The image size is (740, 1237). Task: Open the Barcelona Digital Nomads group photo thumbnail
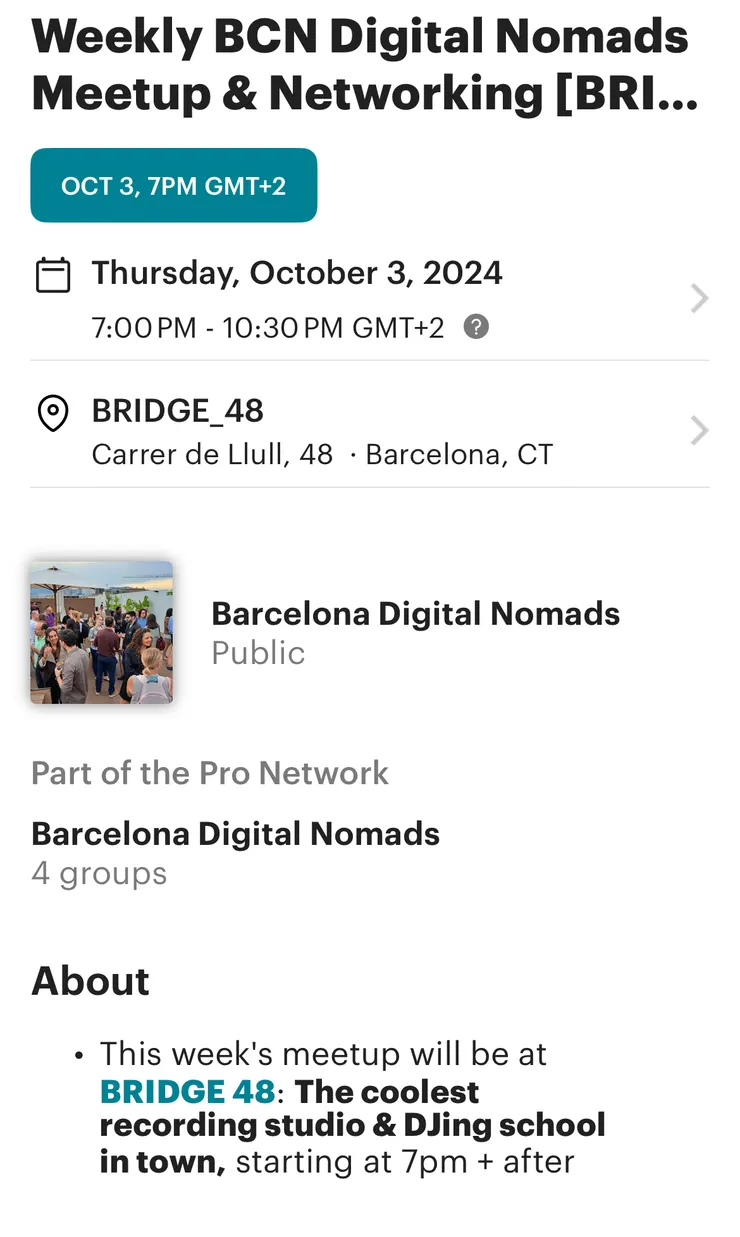coord(101,632)
